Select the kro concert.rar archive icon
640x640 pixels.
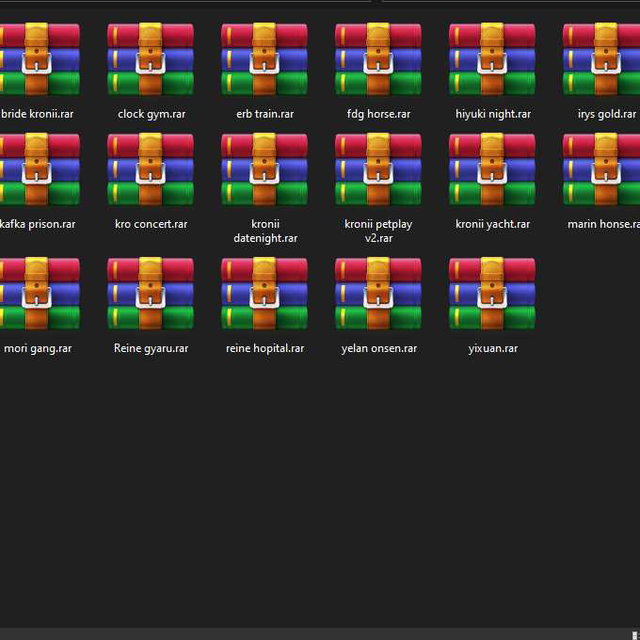[x=151, y=169]
